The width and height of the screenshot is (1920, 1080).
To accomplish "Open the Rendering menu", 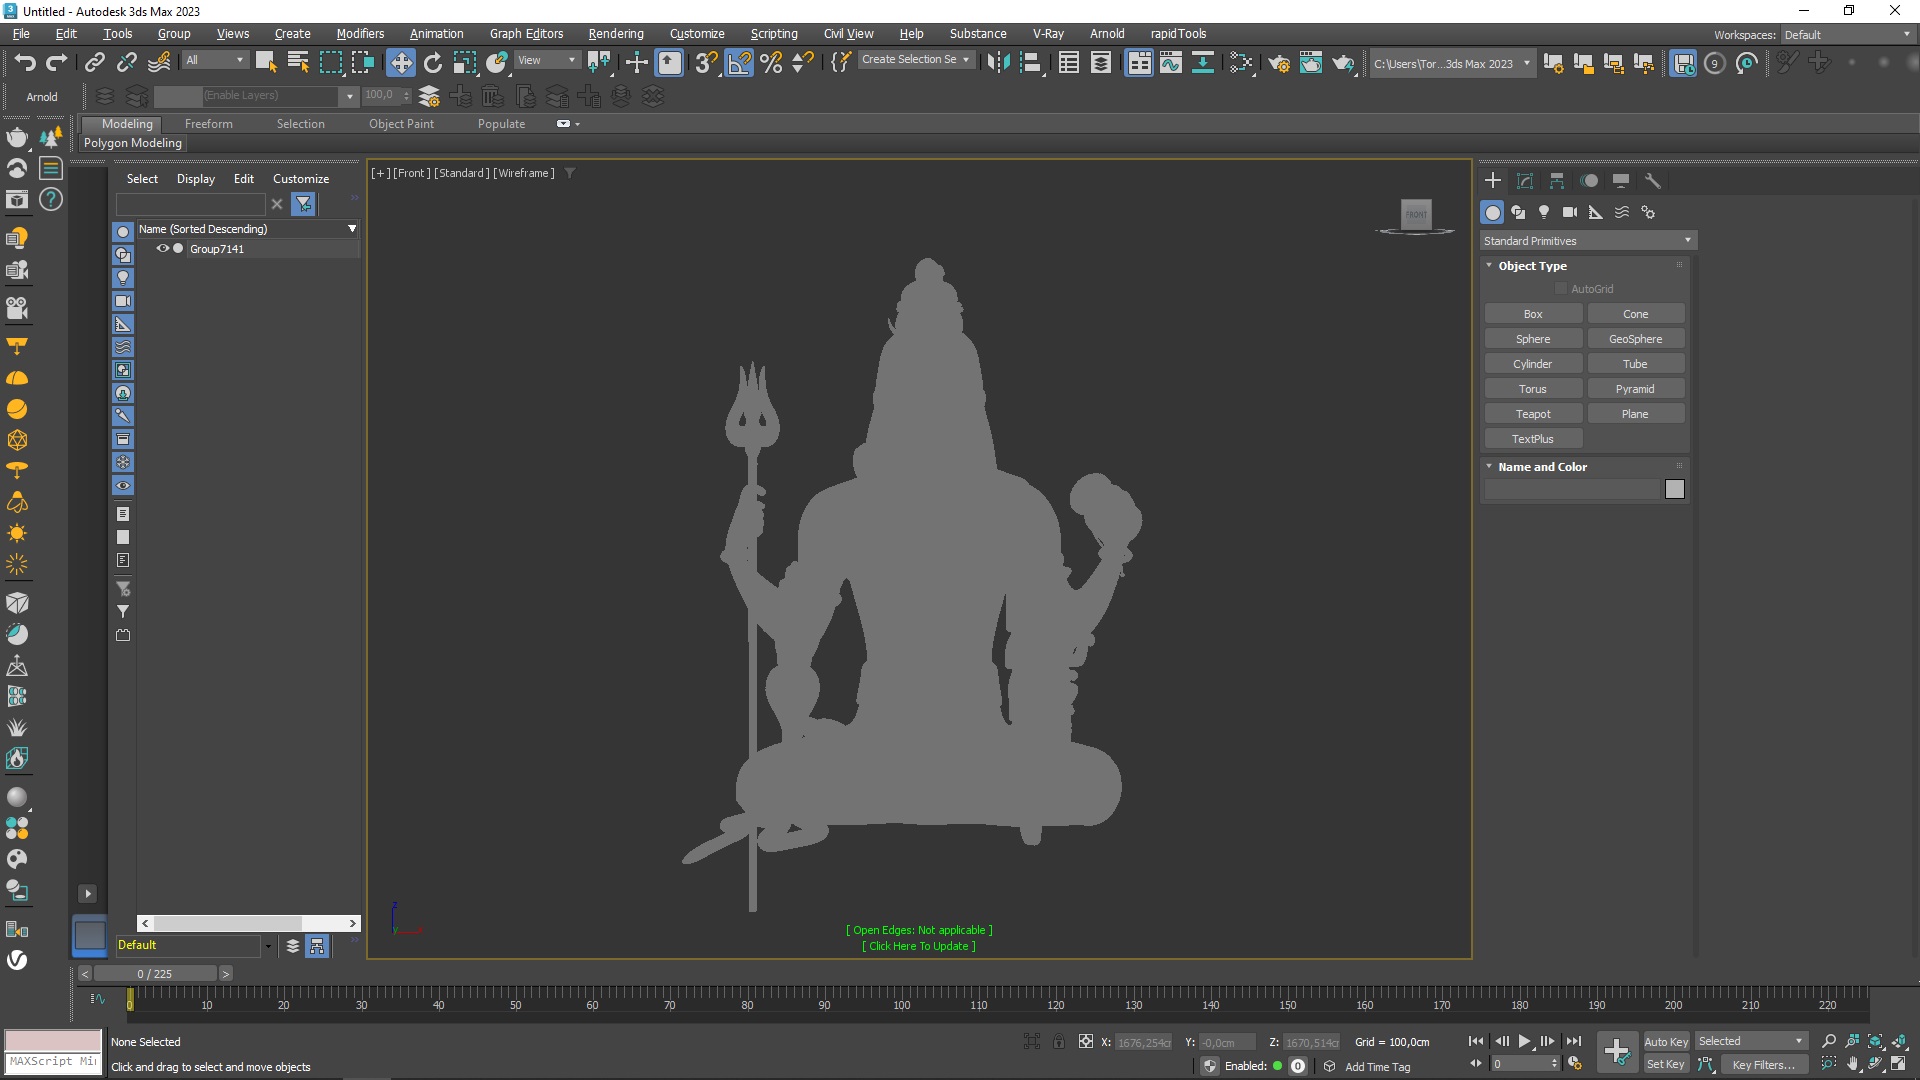I will click(x=616, y=34).
